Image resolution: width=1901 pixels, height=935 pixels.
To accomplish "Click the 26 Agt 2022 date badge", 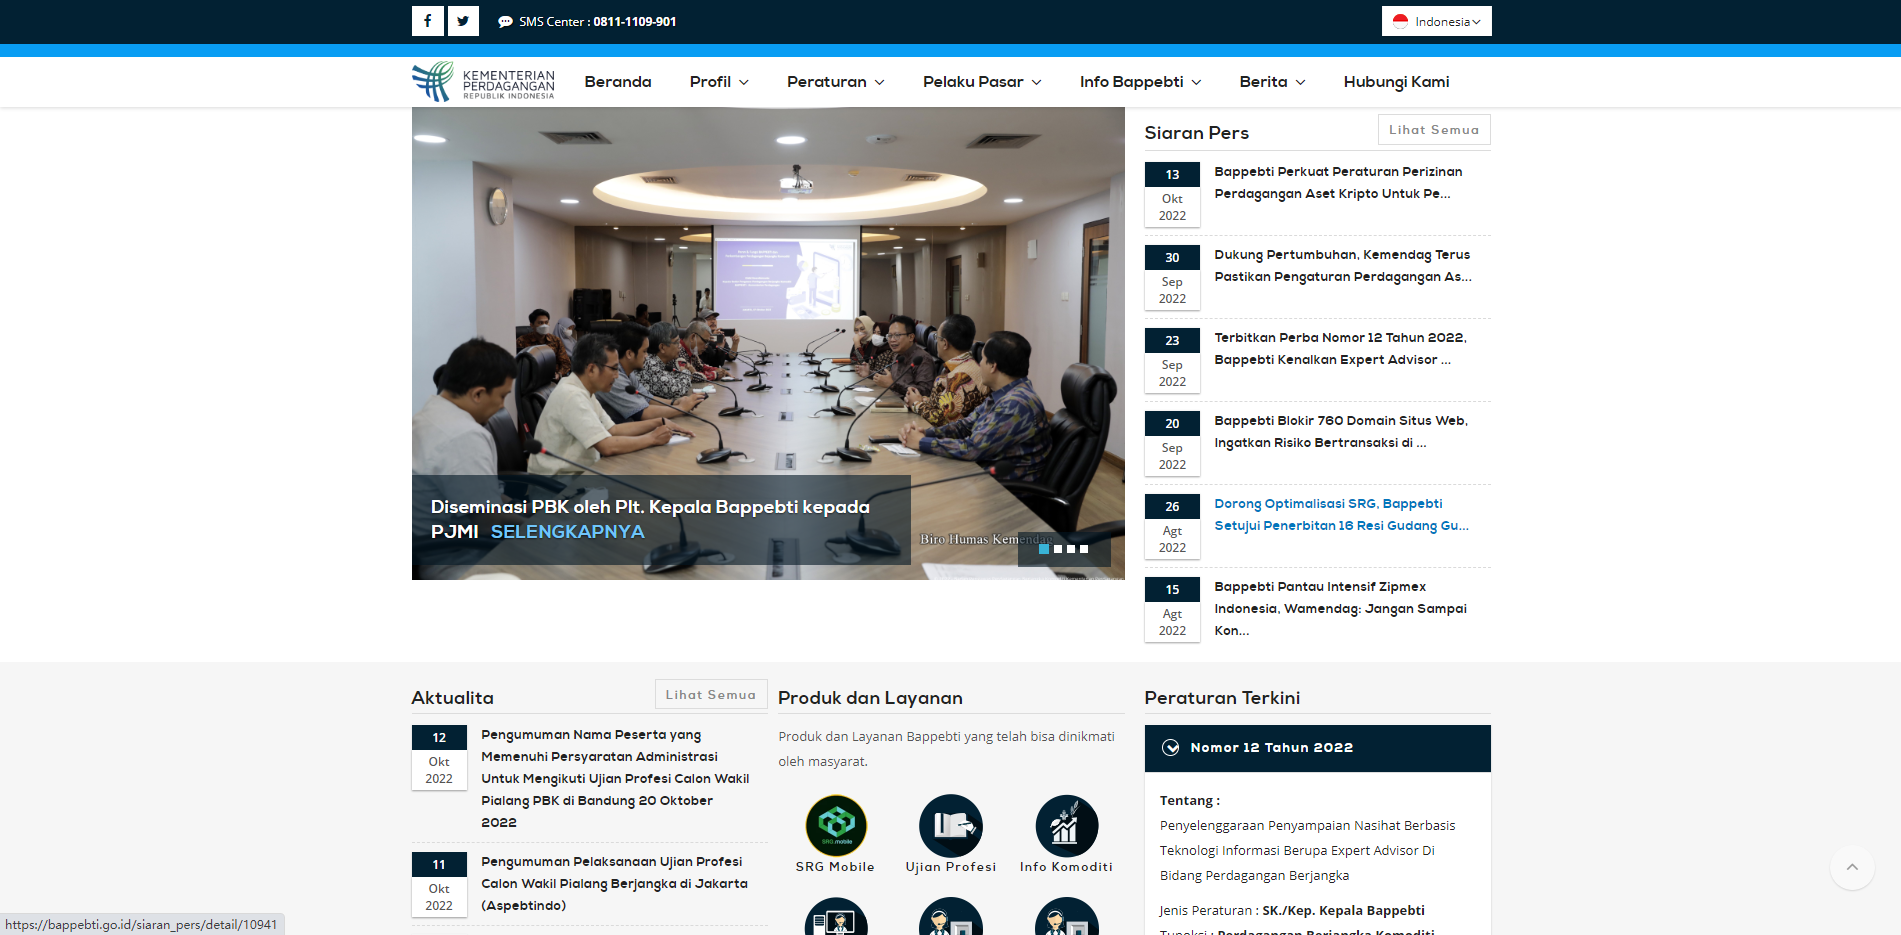I will coord(1172,526).
